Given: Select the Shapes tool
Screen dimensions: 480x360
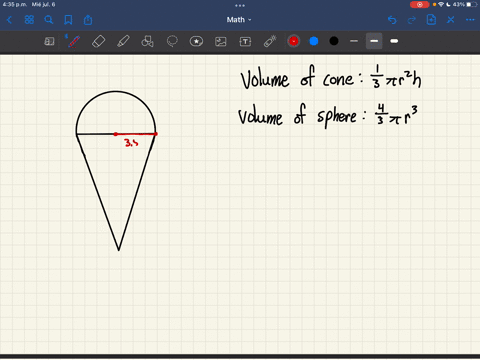Looking at the screenshot, I should pos(147,41).
